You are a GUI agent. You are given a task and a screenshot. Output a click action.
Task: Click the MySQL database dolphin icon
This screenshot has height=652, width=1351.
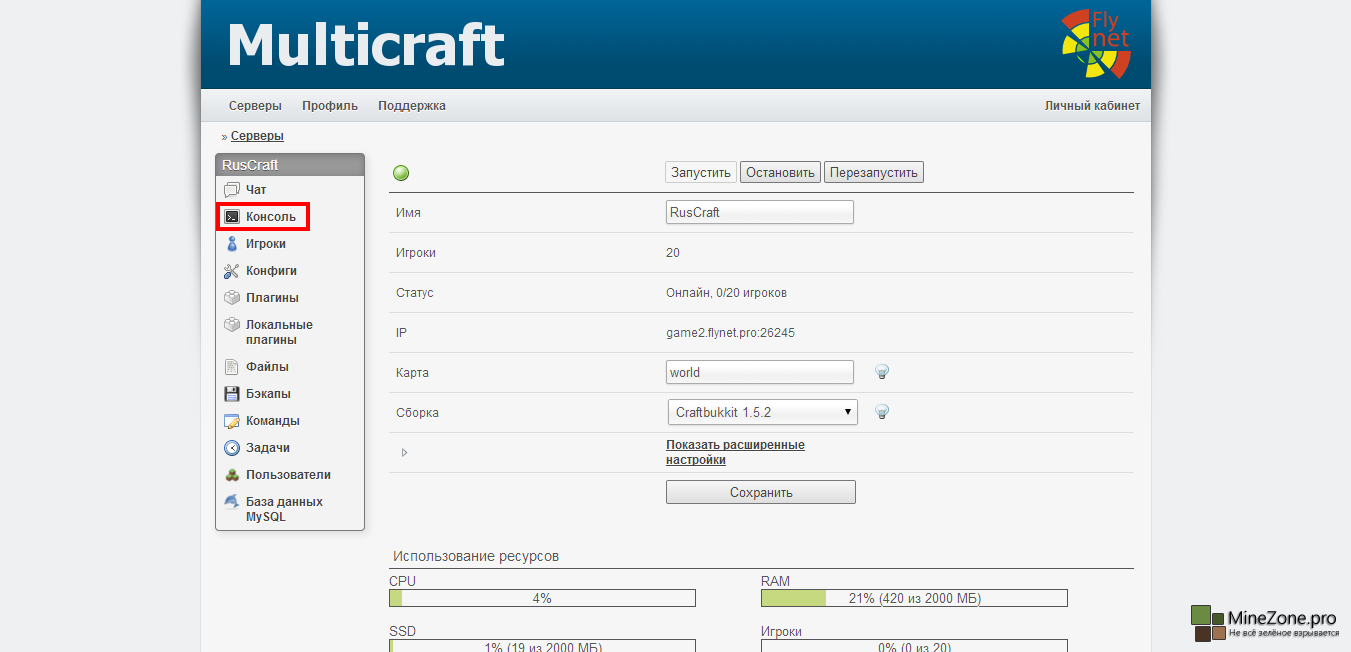[231, 502]
